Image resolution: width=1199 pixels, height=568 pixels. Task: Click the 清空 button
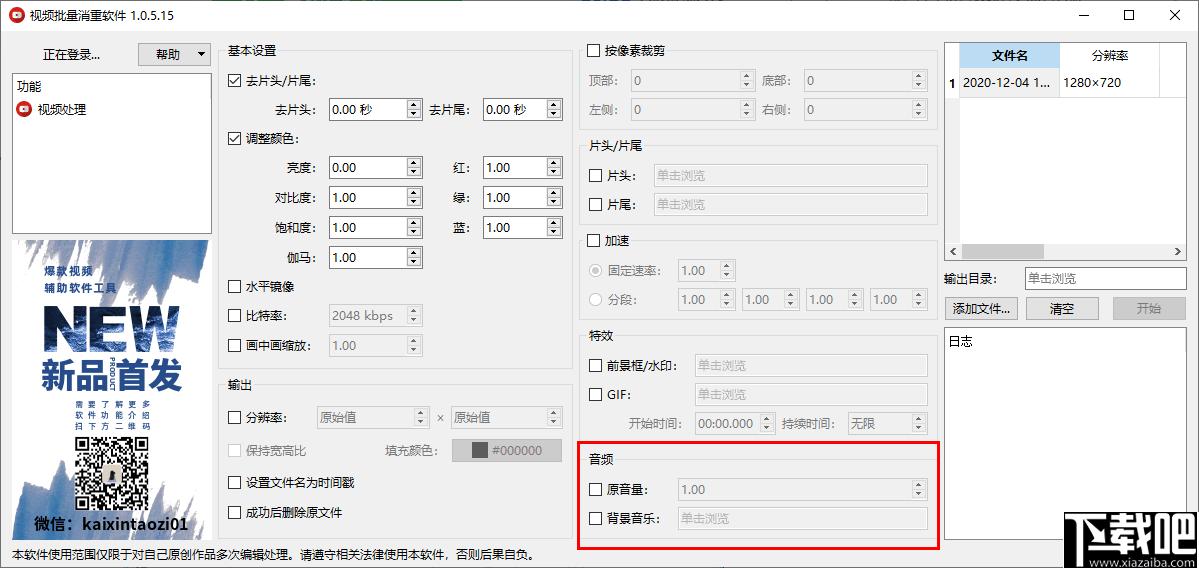[x=1061, y=309]
